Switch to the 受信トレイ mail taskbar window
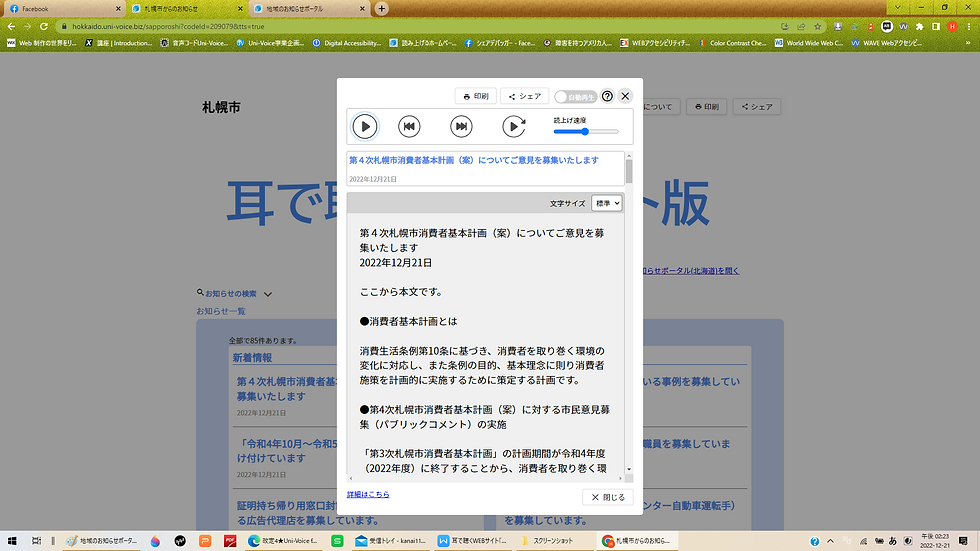This screenshot has width=980, height=551. click(391, 541)
